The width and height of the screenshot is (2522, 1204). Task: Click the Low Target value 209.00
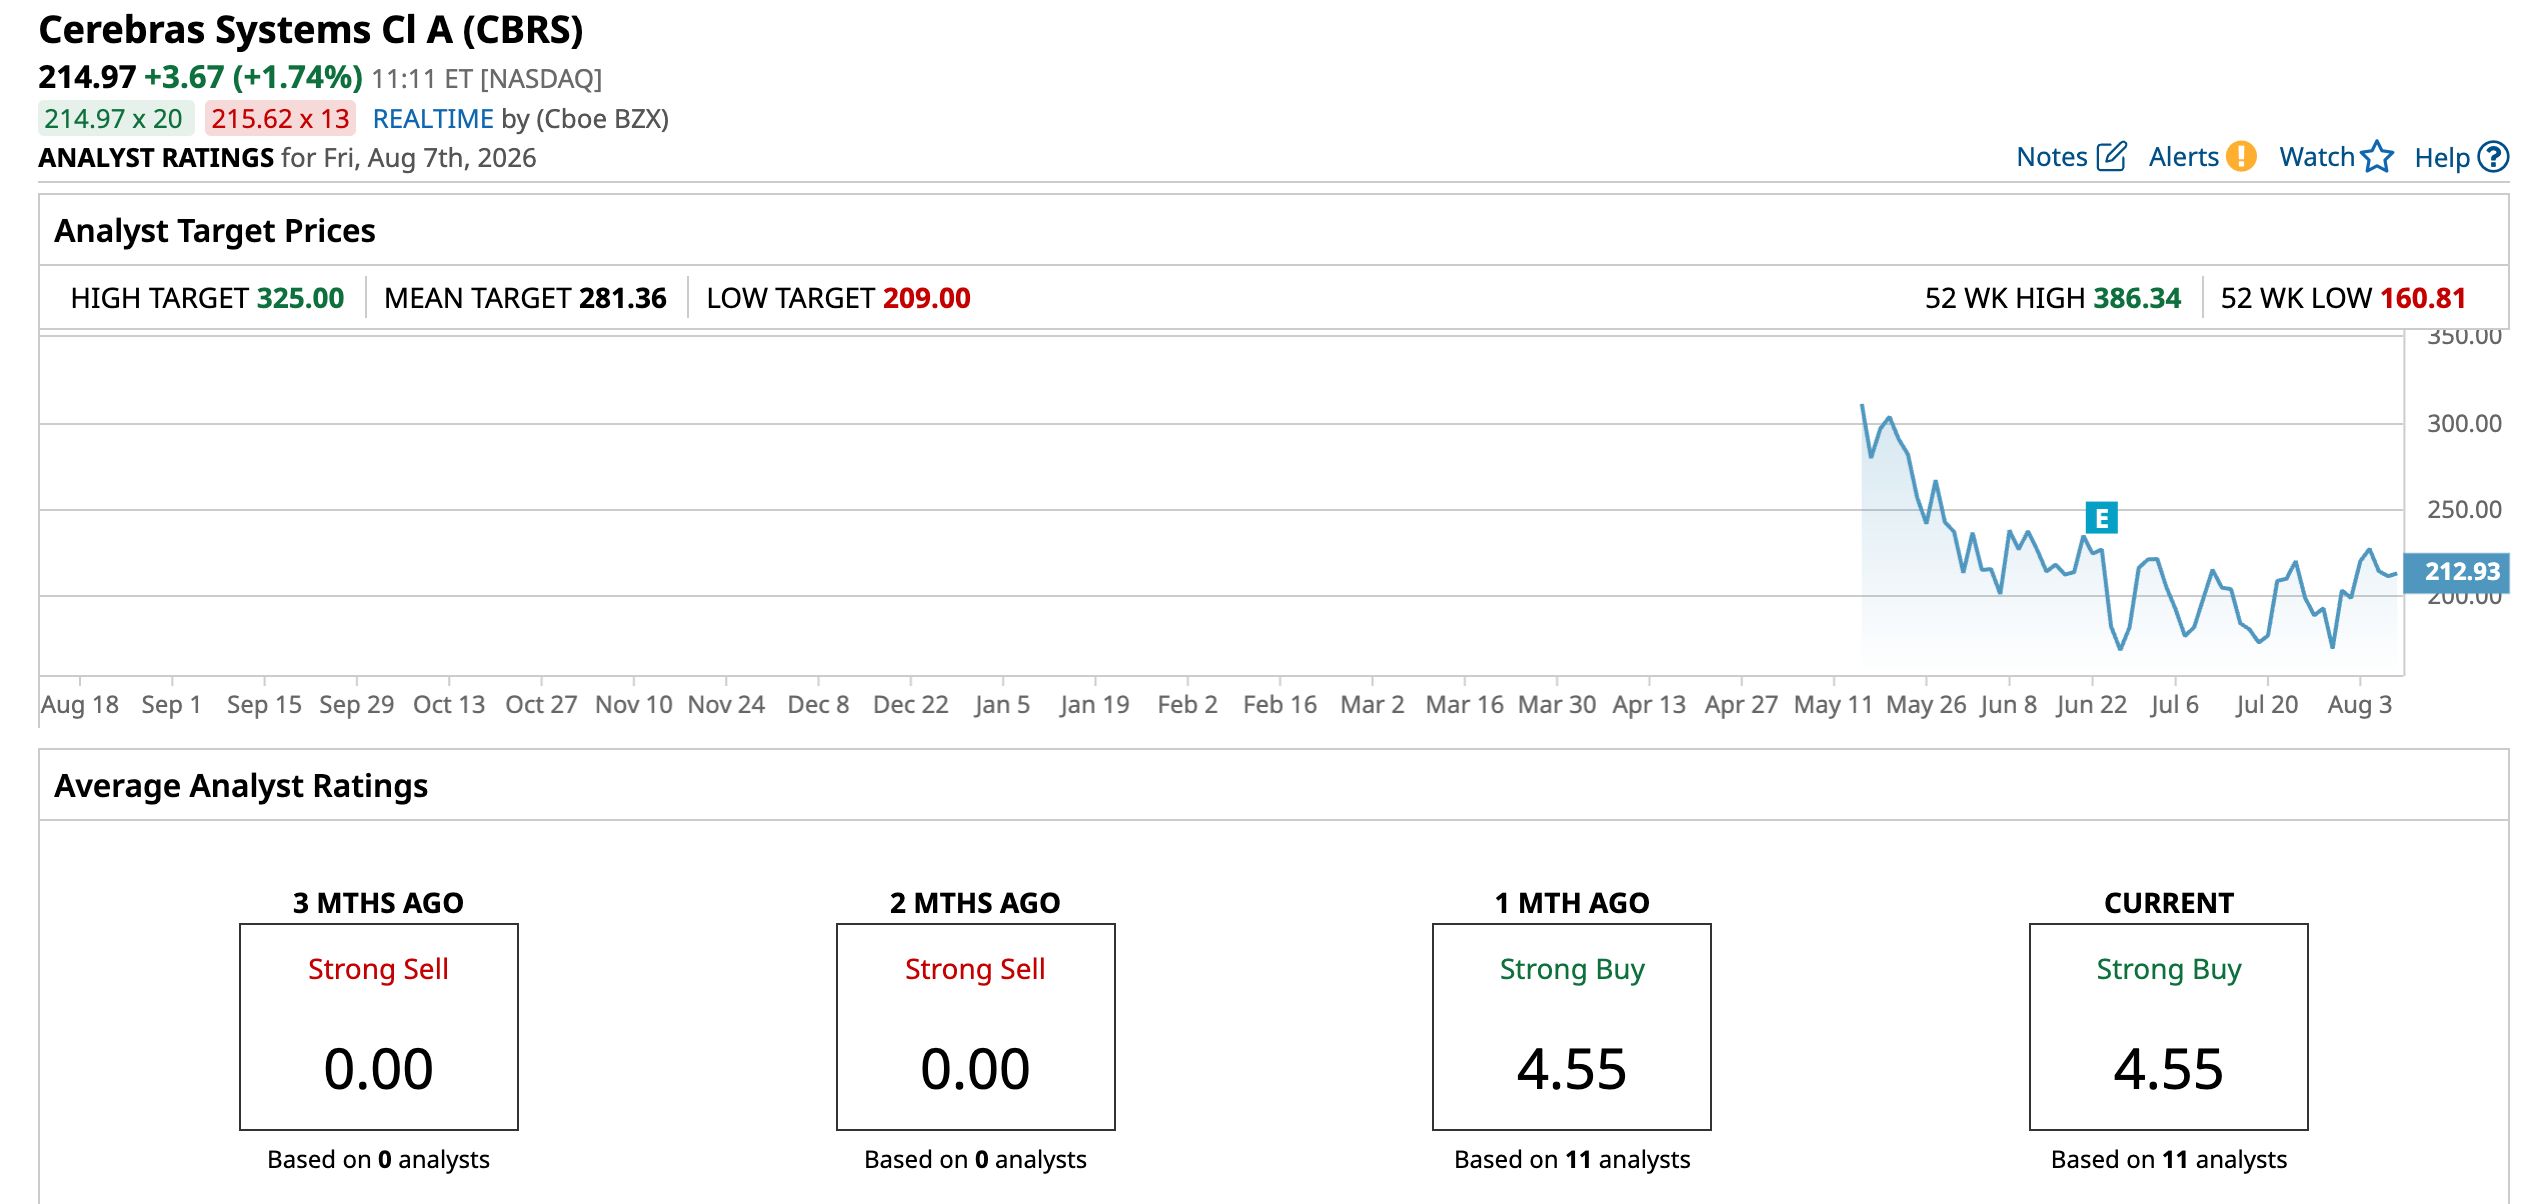tap(926, 298)
